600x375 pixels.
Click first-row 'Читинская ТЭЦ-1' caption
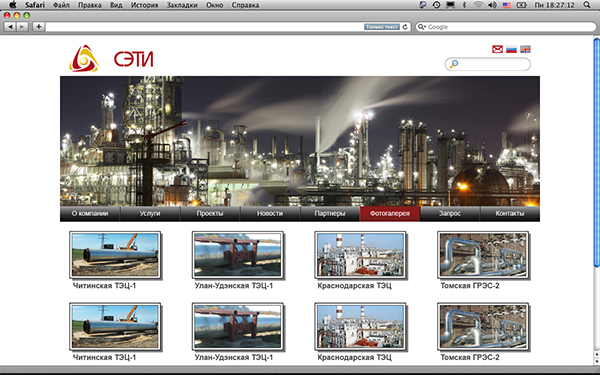pos(104,285)
